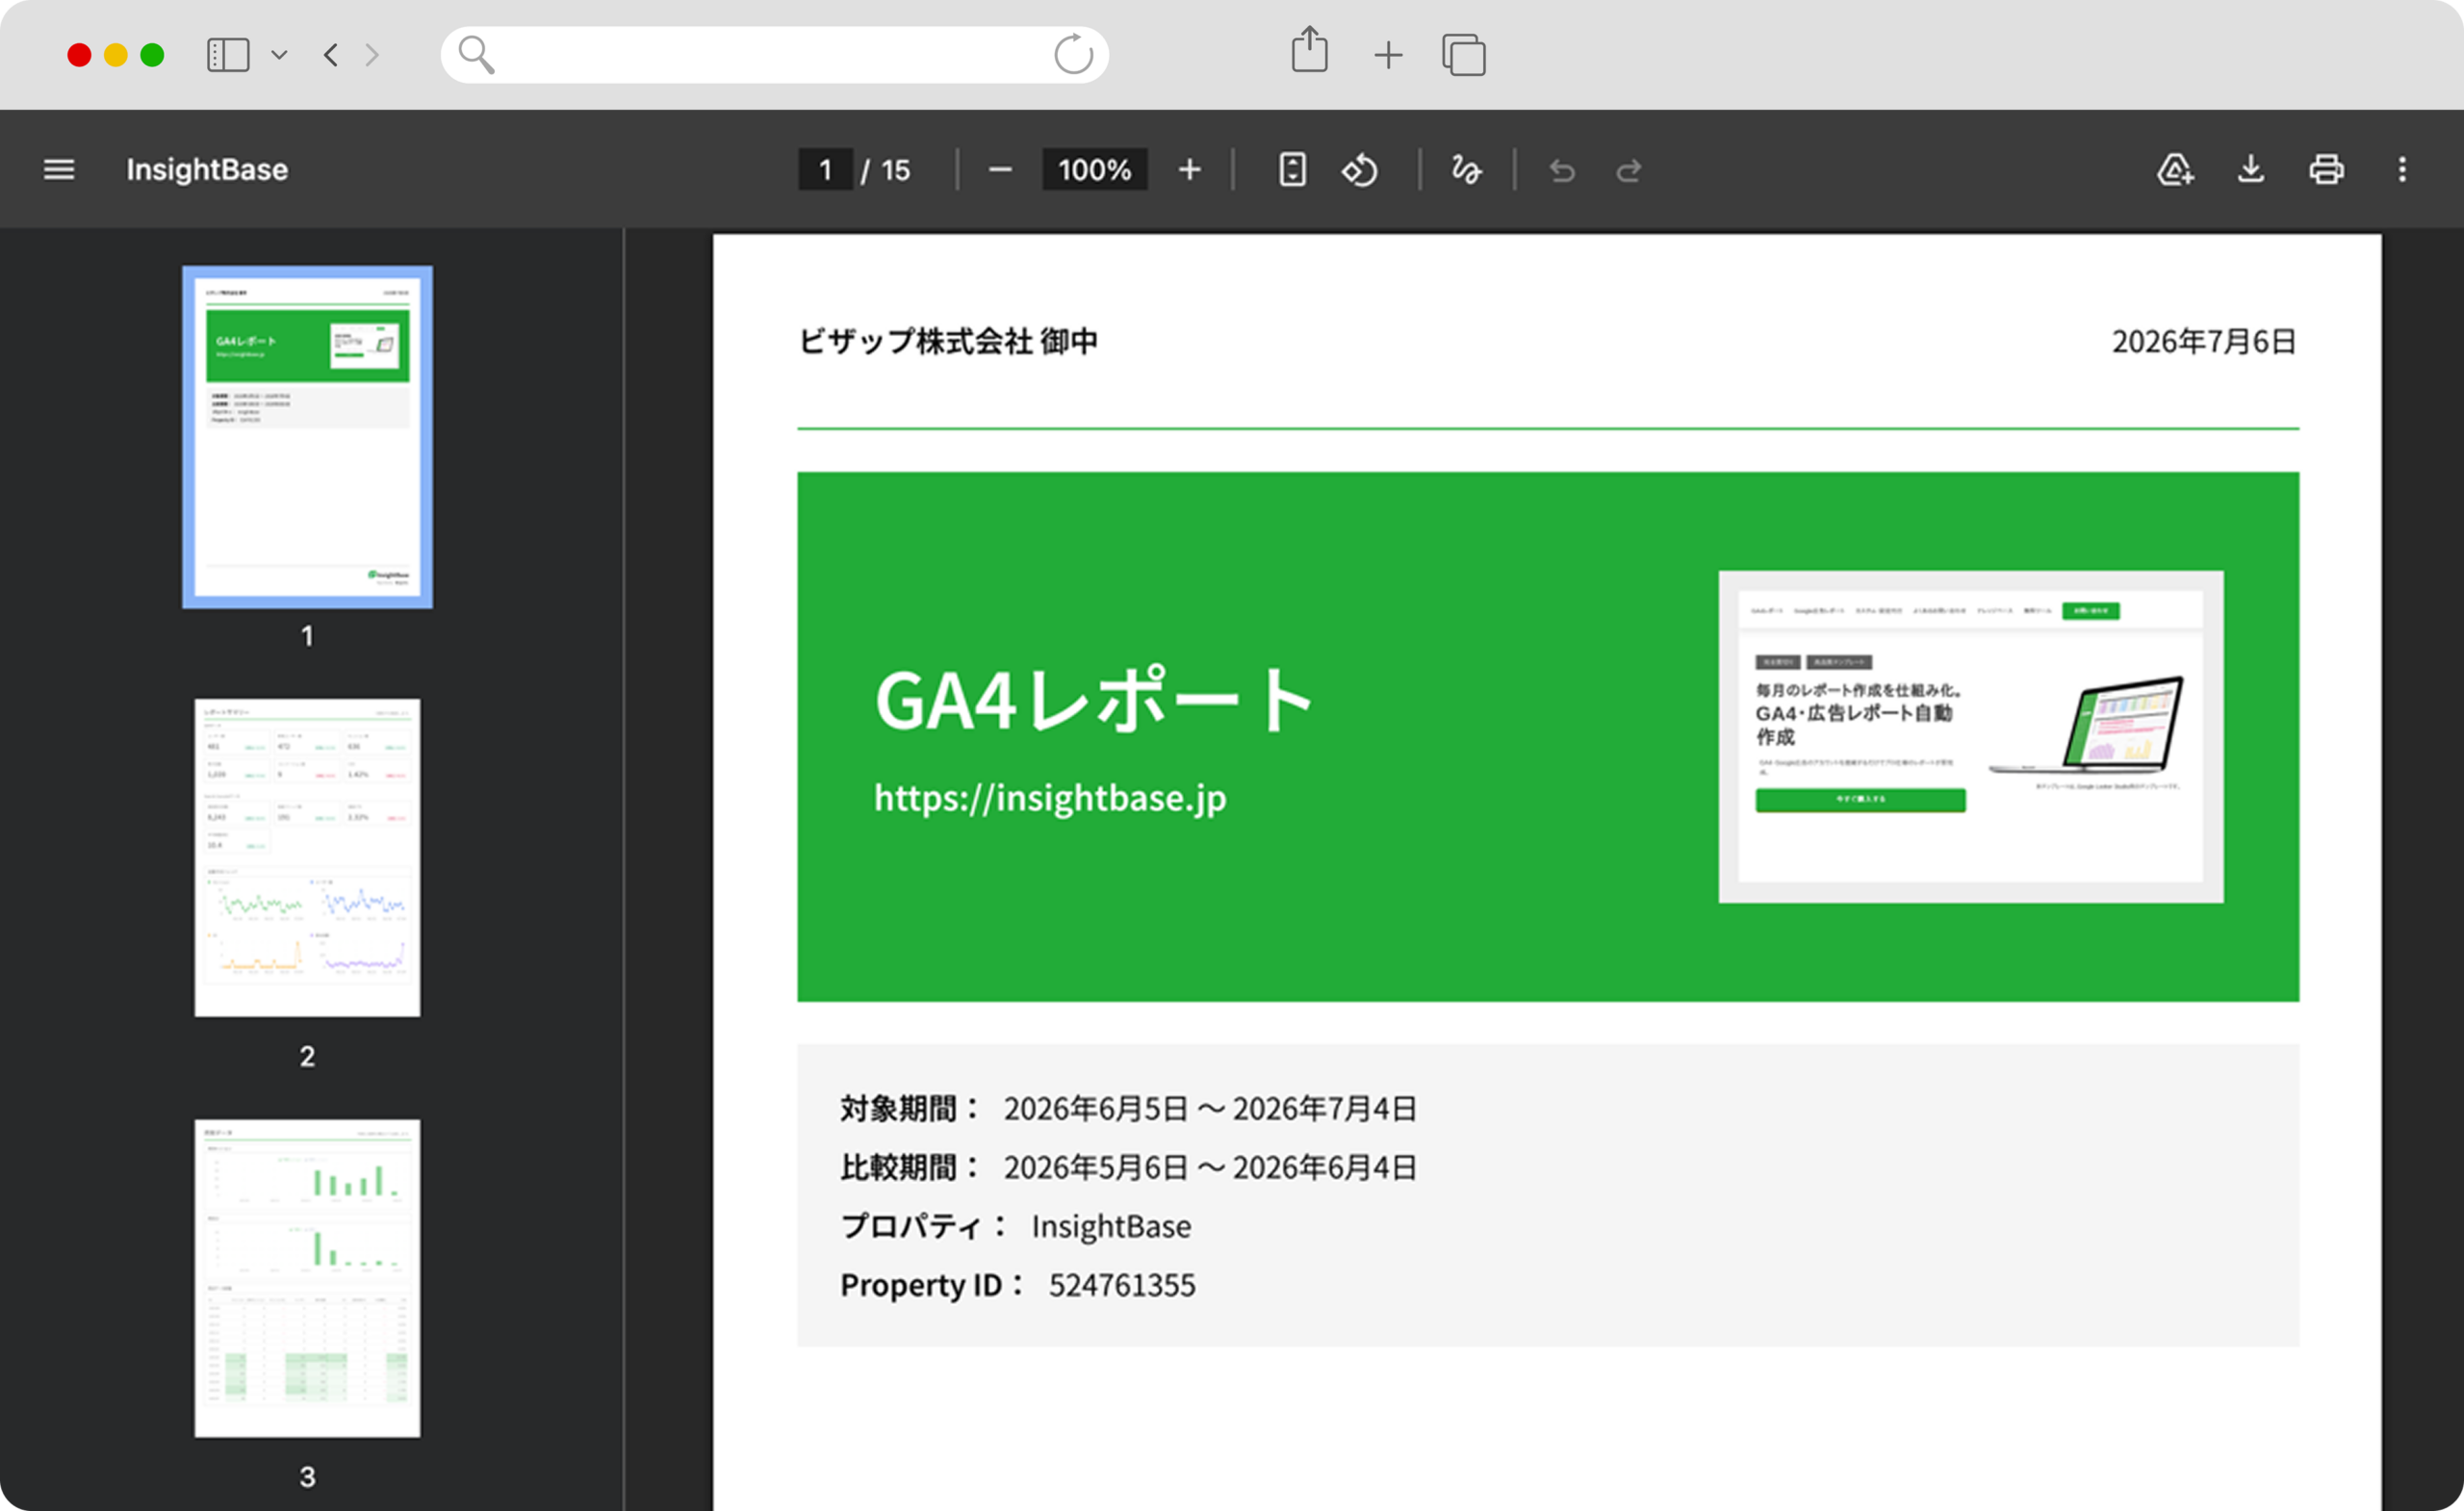Select page 3 thumbnail
This screenshot has width=2464, height=1511.
click(x=307, y=1278)
